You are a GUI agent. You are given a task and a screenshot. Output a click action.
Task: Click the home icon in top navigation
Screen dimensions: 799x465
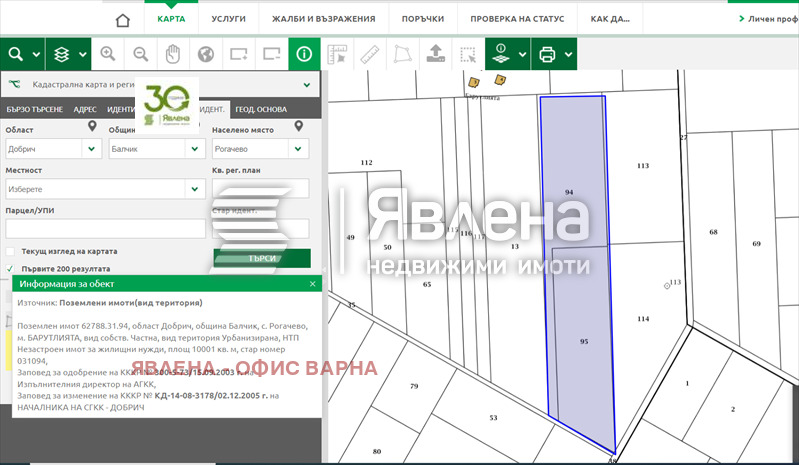pos(123,19)
